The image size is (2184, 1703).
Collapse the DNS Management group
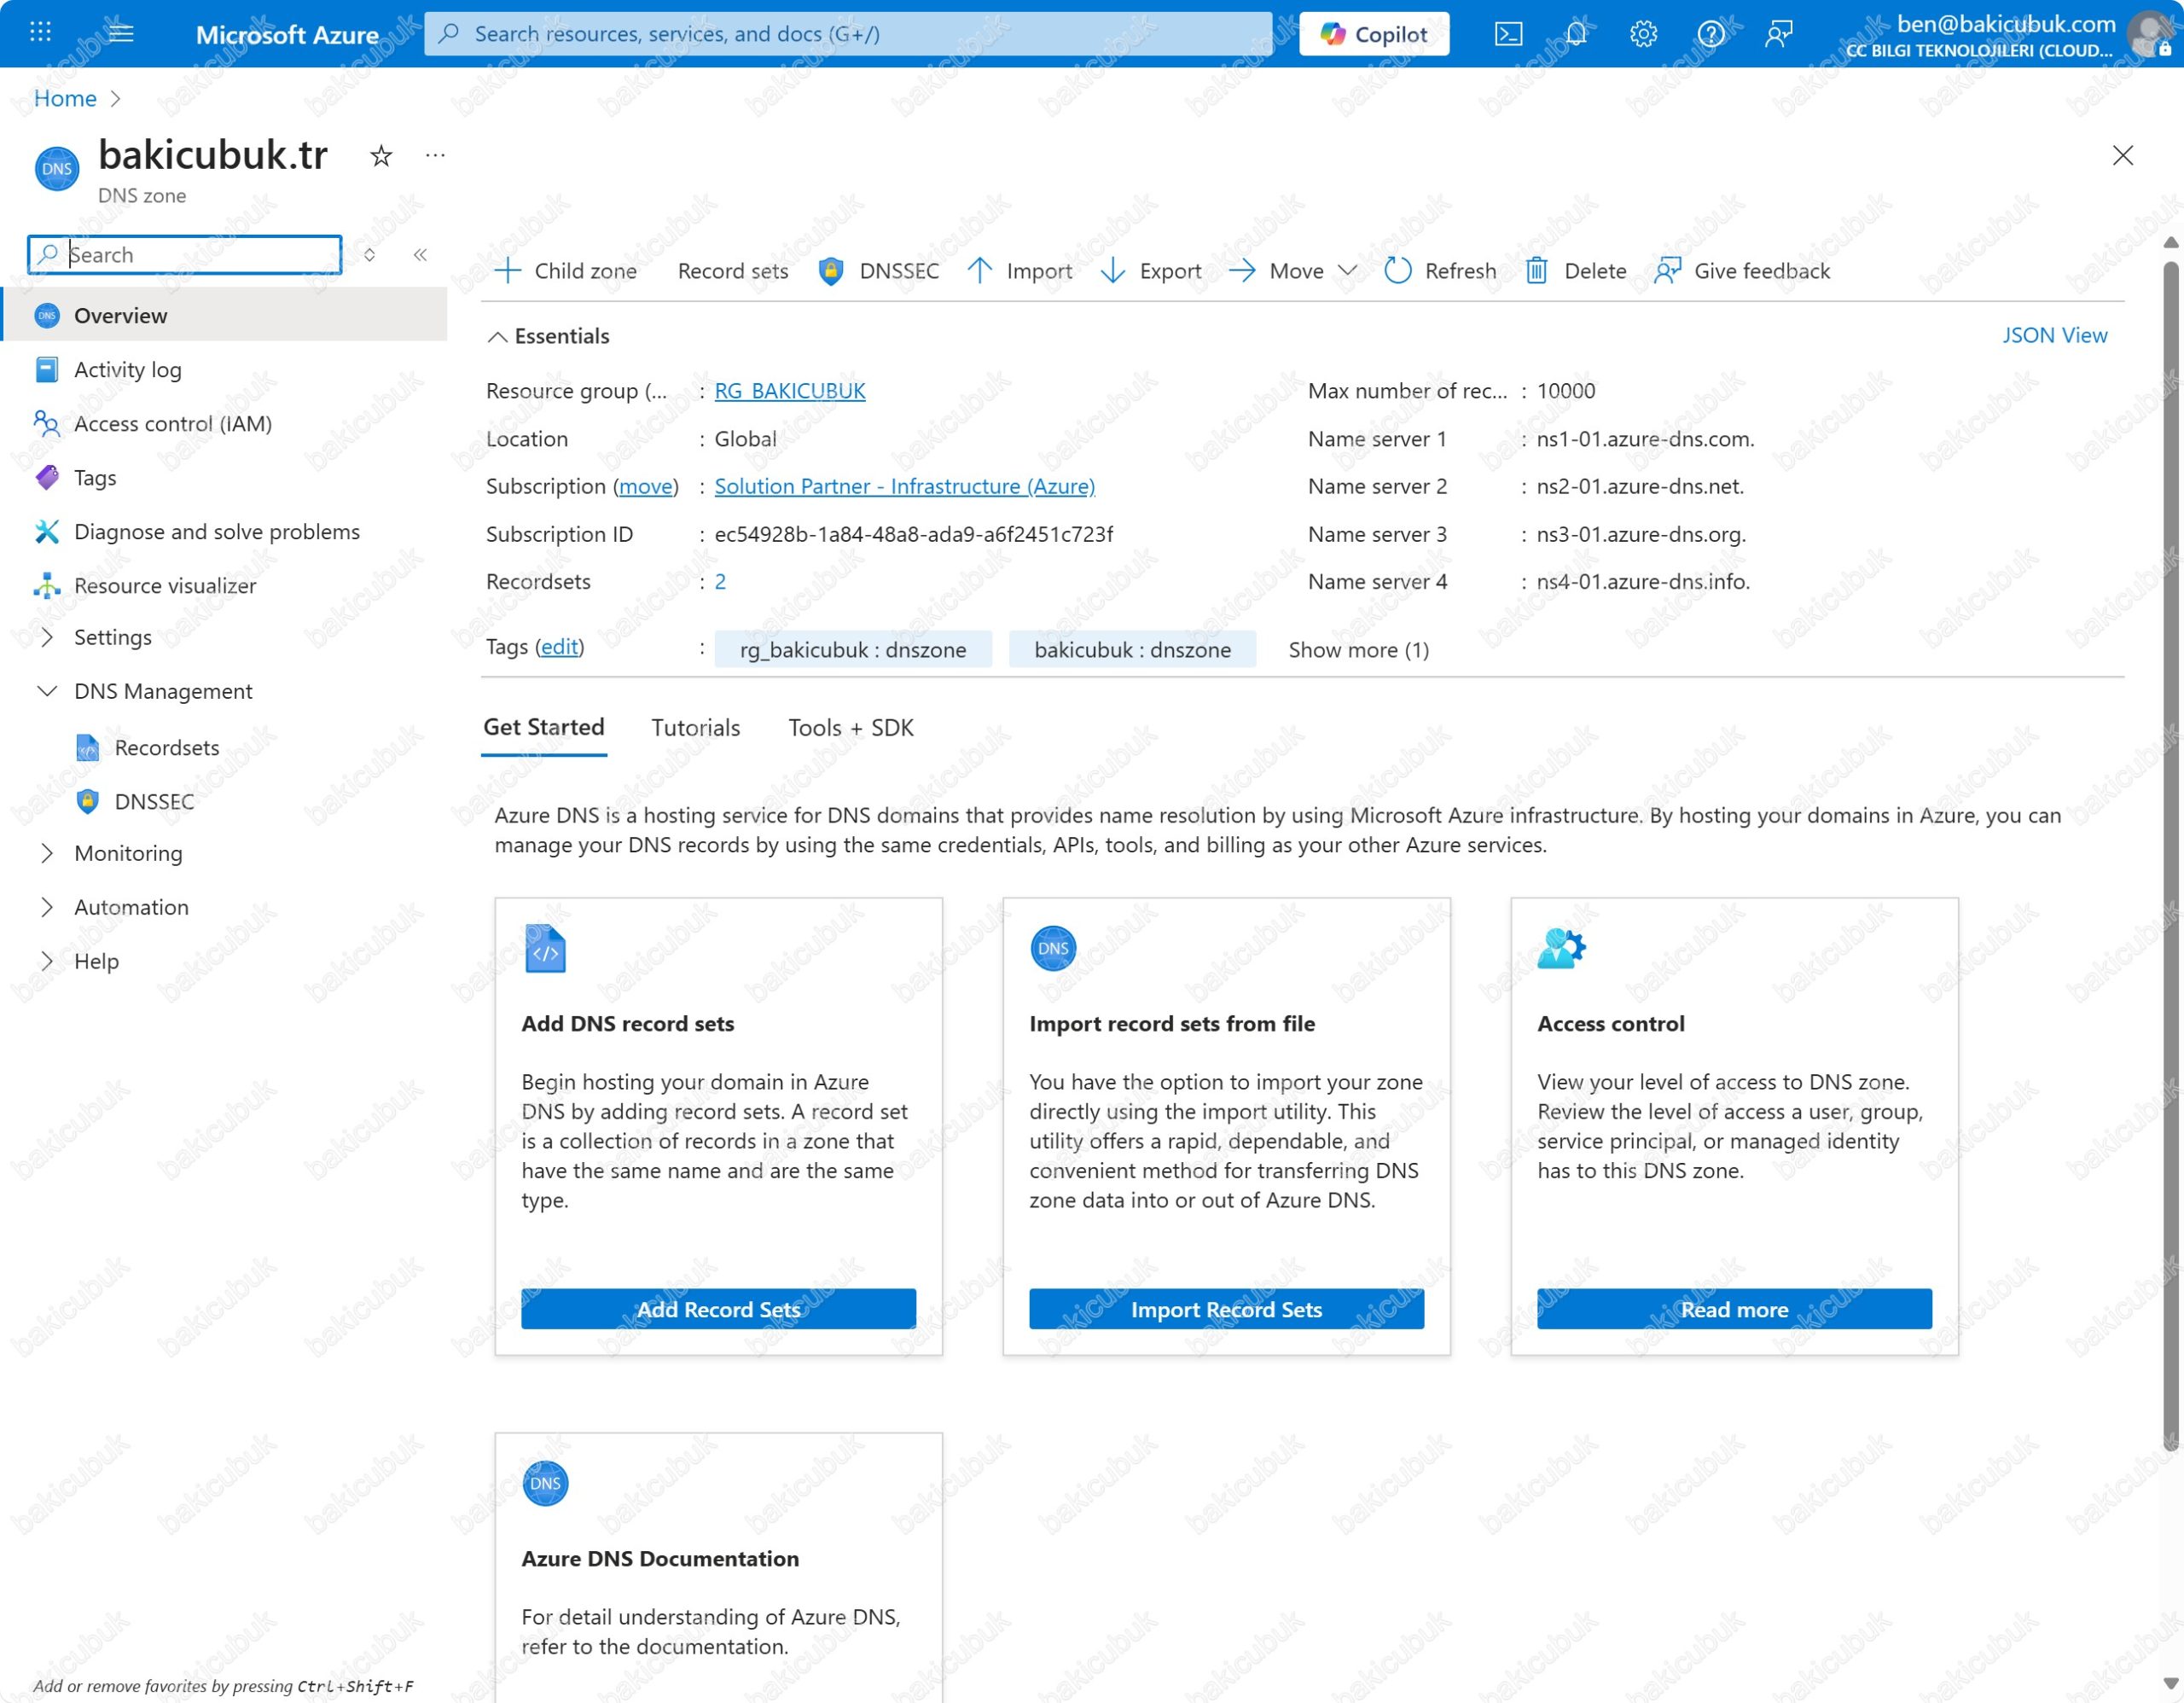pos(47,691)
